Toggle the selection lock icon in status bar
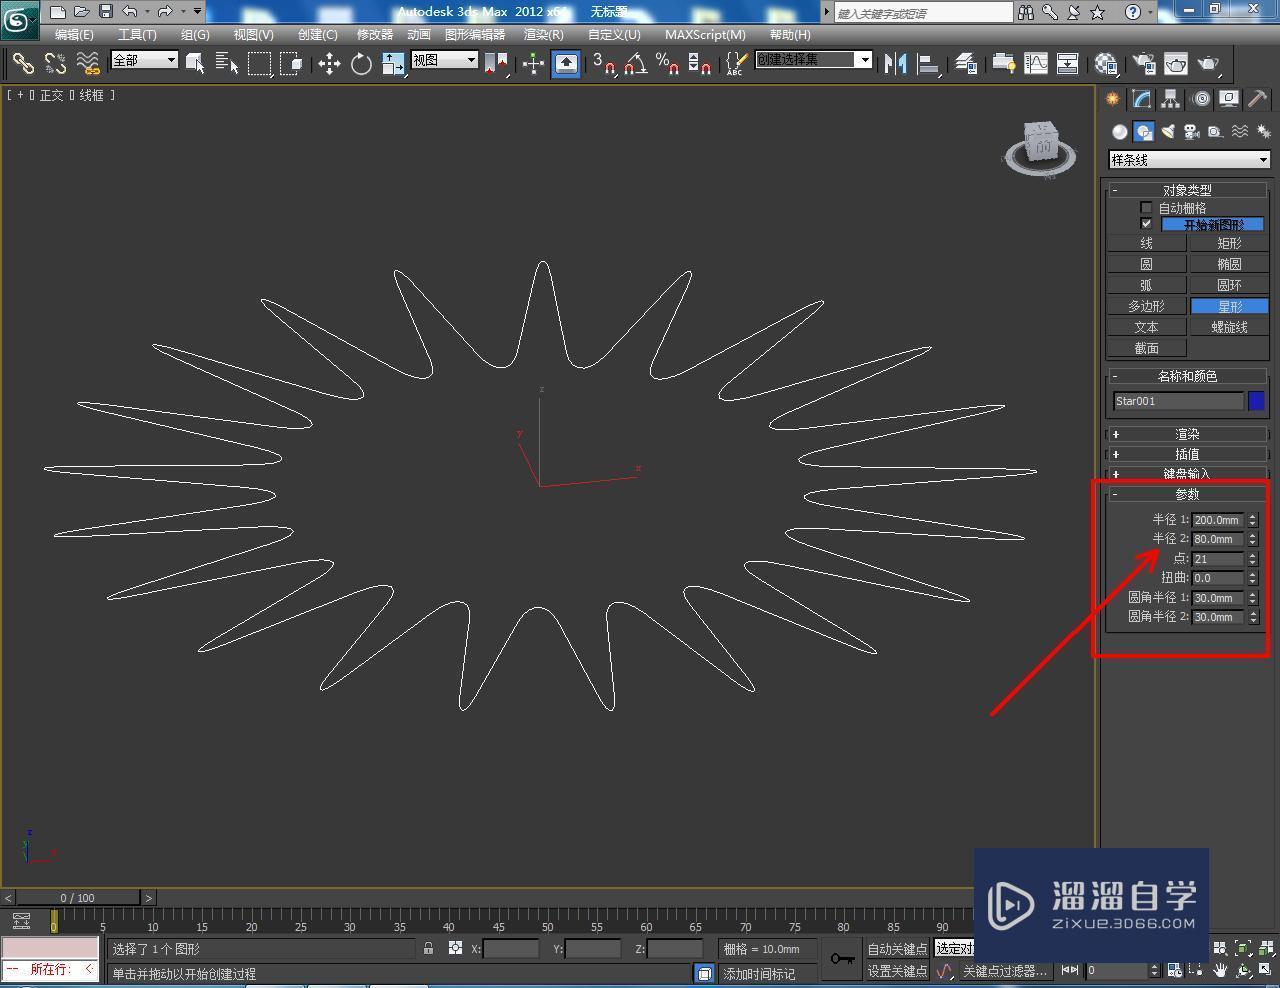This screenshot has width=1280, height=988. (x=428, y=948)
